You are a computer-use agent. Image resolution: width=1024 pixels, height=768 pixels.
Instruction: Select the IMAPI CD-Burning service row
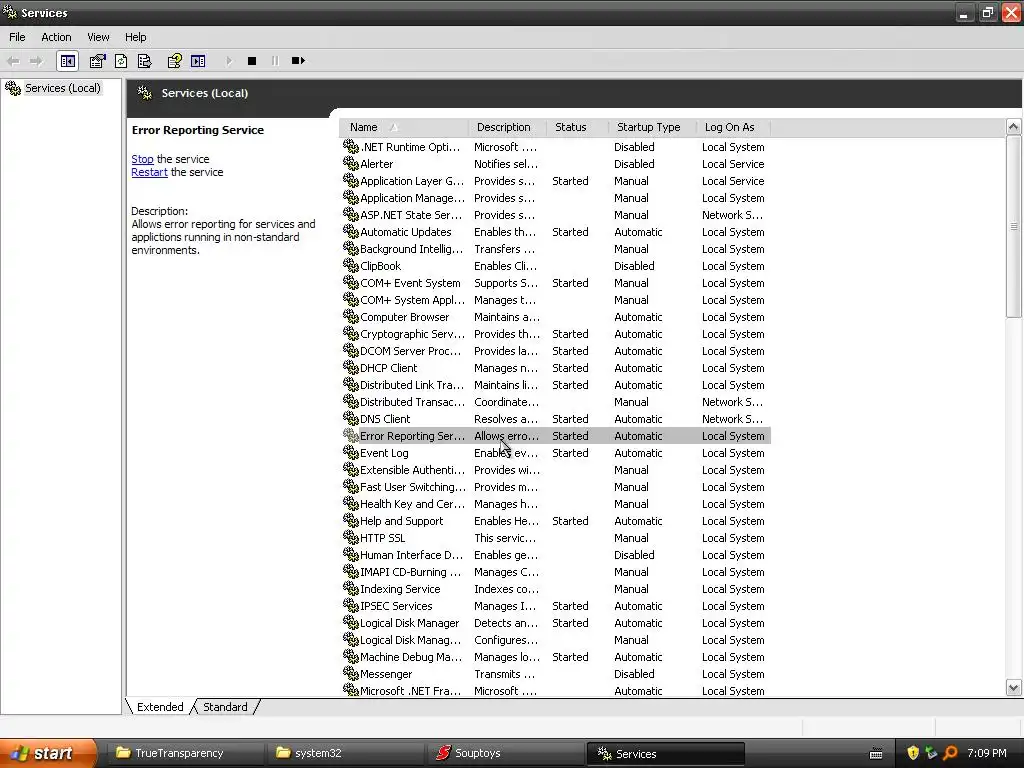pyautogui.click(x=556, y=571)
